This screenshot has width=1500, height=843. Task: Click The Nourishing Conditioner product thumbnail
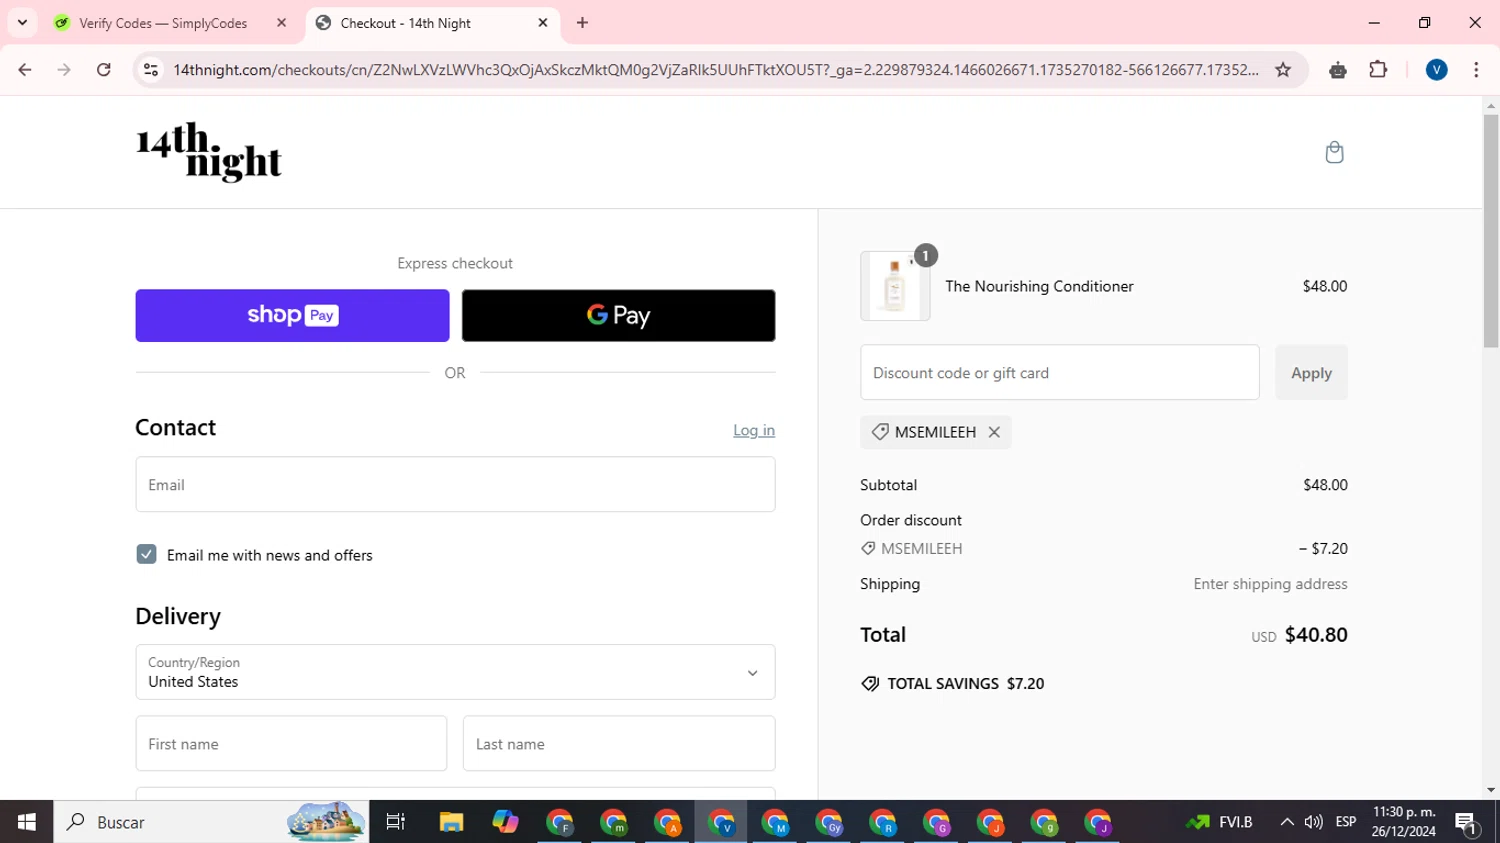point(895,286)
